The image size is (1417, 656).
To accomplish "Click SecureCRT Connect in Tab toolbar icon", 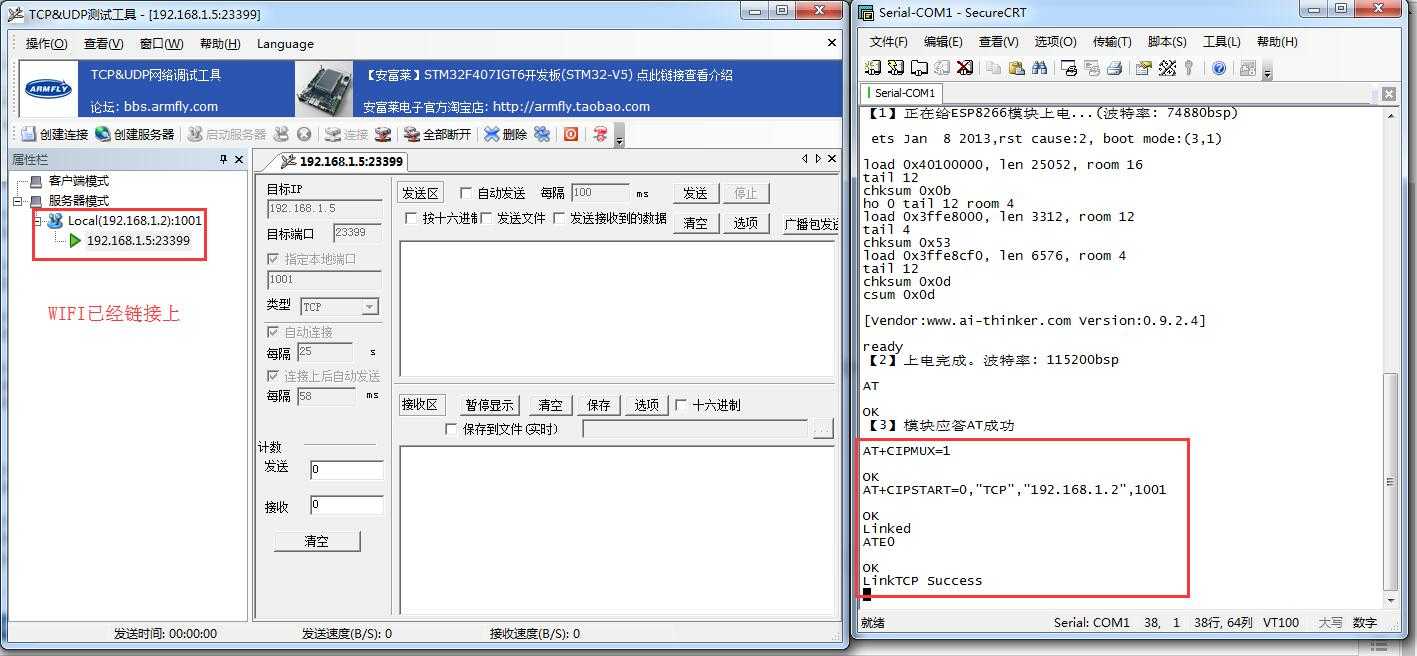I will (918, 68).
